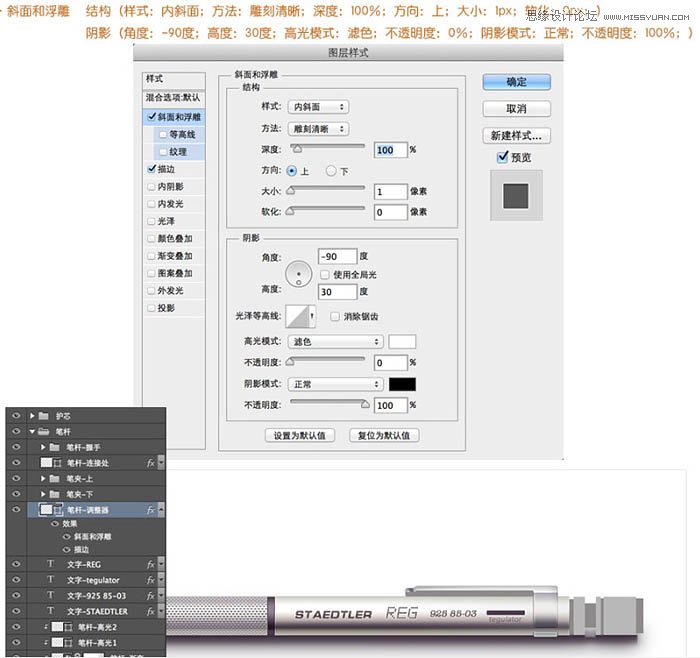
Task: Expand the 笔夹-上 group triangle
Action: tap(43, 479)
